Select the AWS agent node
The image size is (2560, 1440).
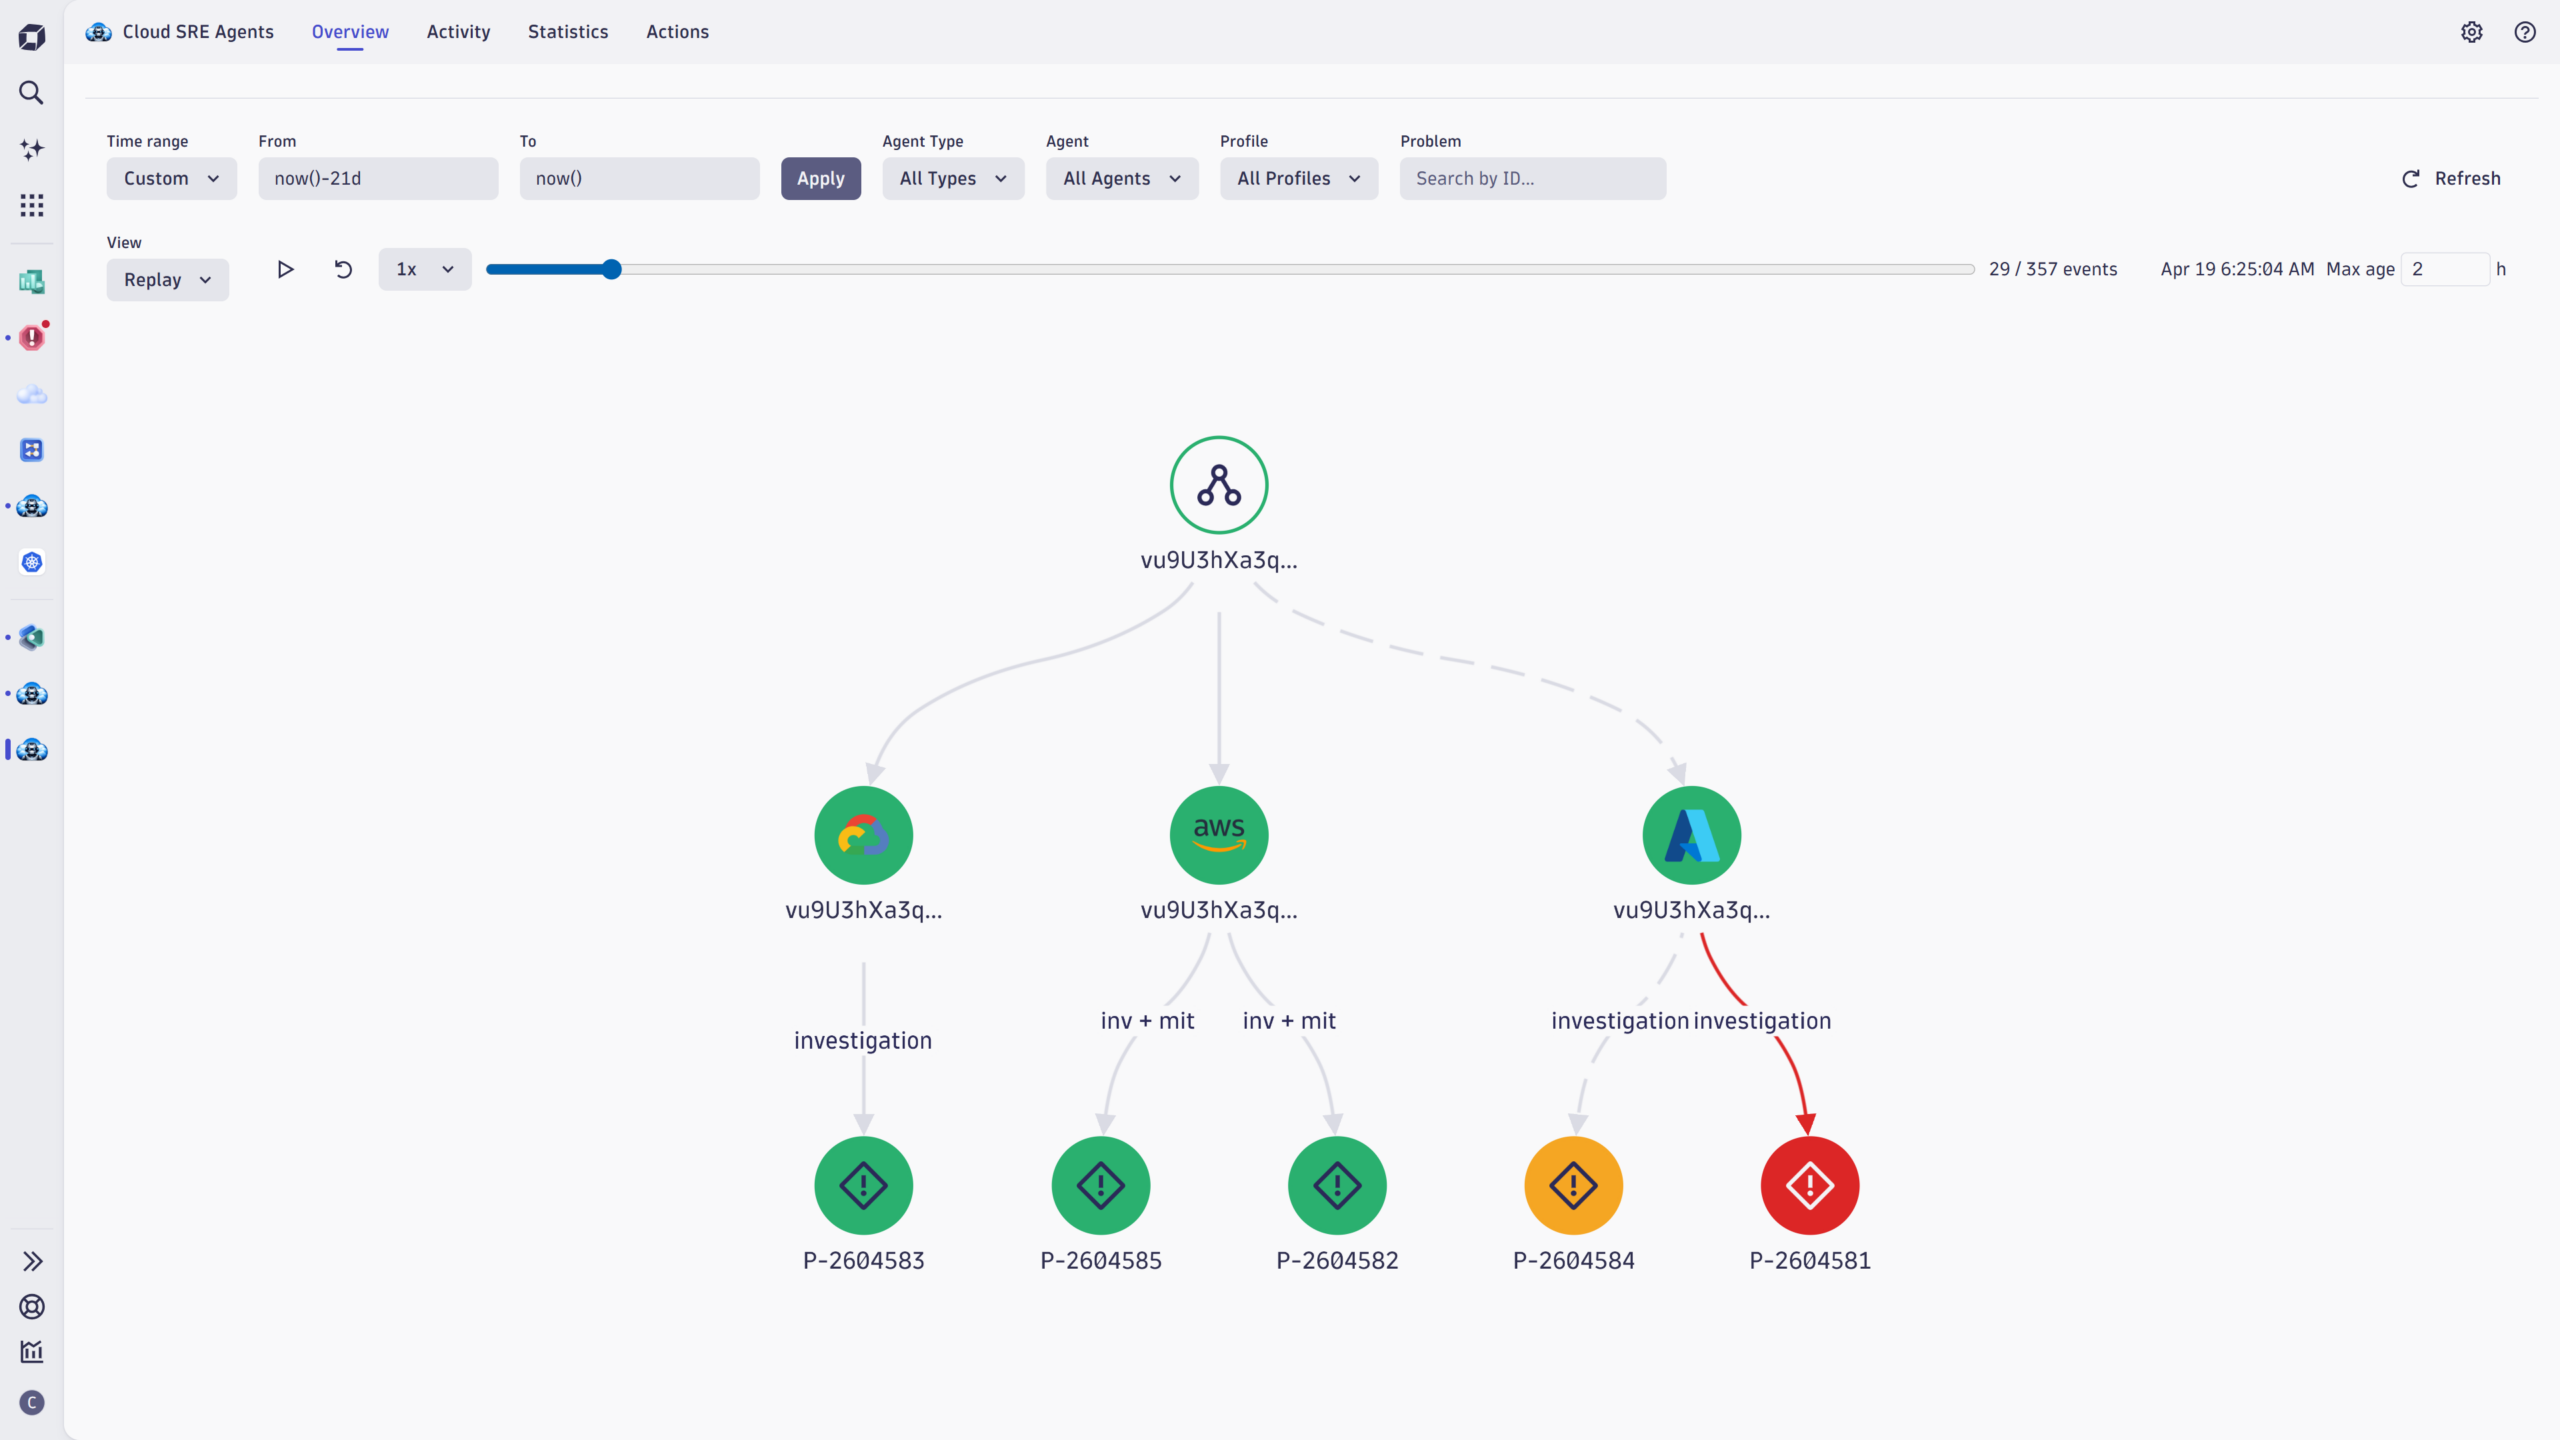point(1219,835)
